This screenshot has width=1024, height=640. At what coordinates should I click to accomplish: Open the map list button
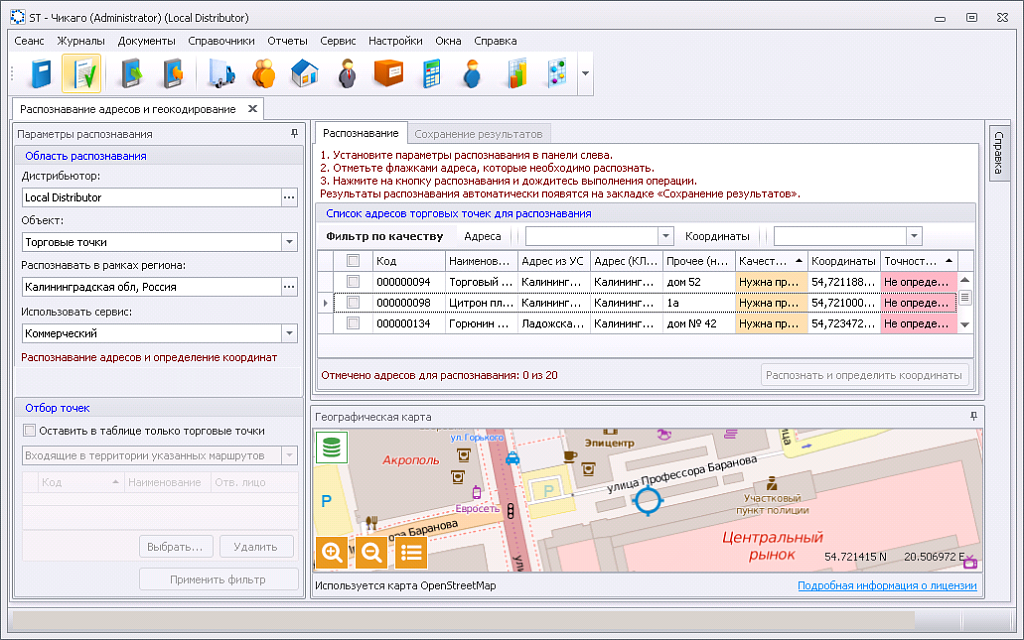point(411,553)
